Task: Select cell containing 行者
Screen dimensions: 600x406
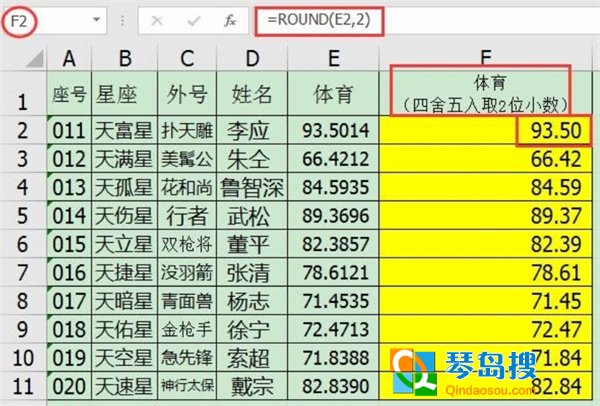Action: click(x=187, y=215)
